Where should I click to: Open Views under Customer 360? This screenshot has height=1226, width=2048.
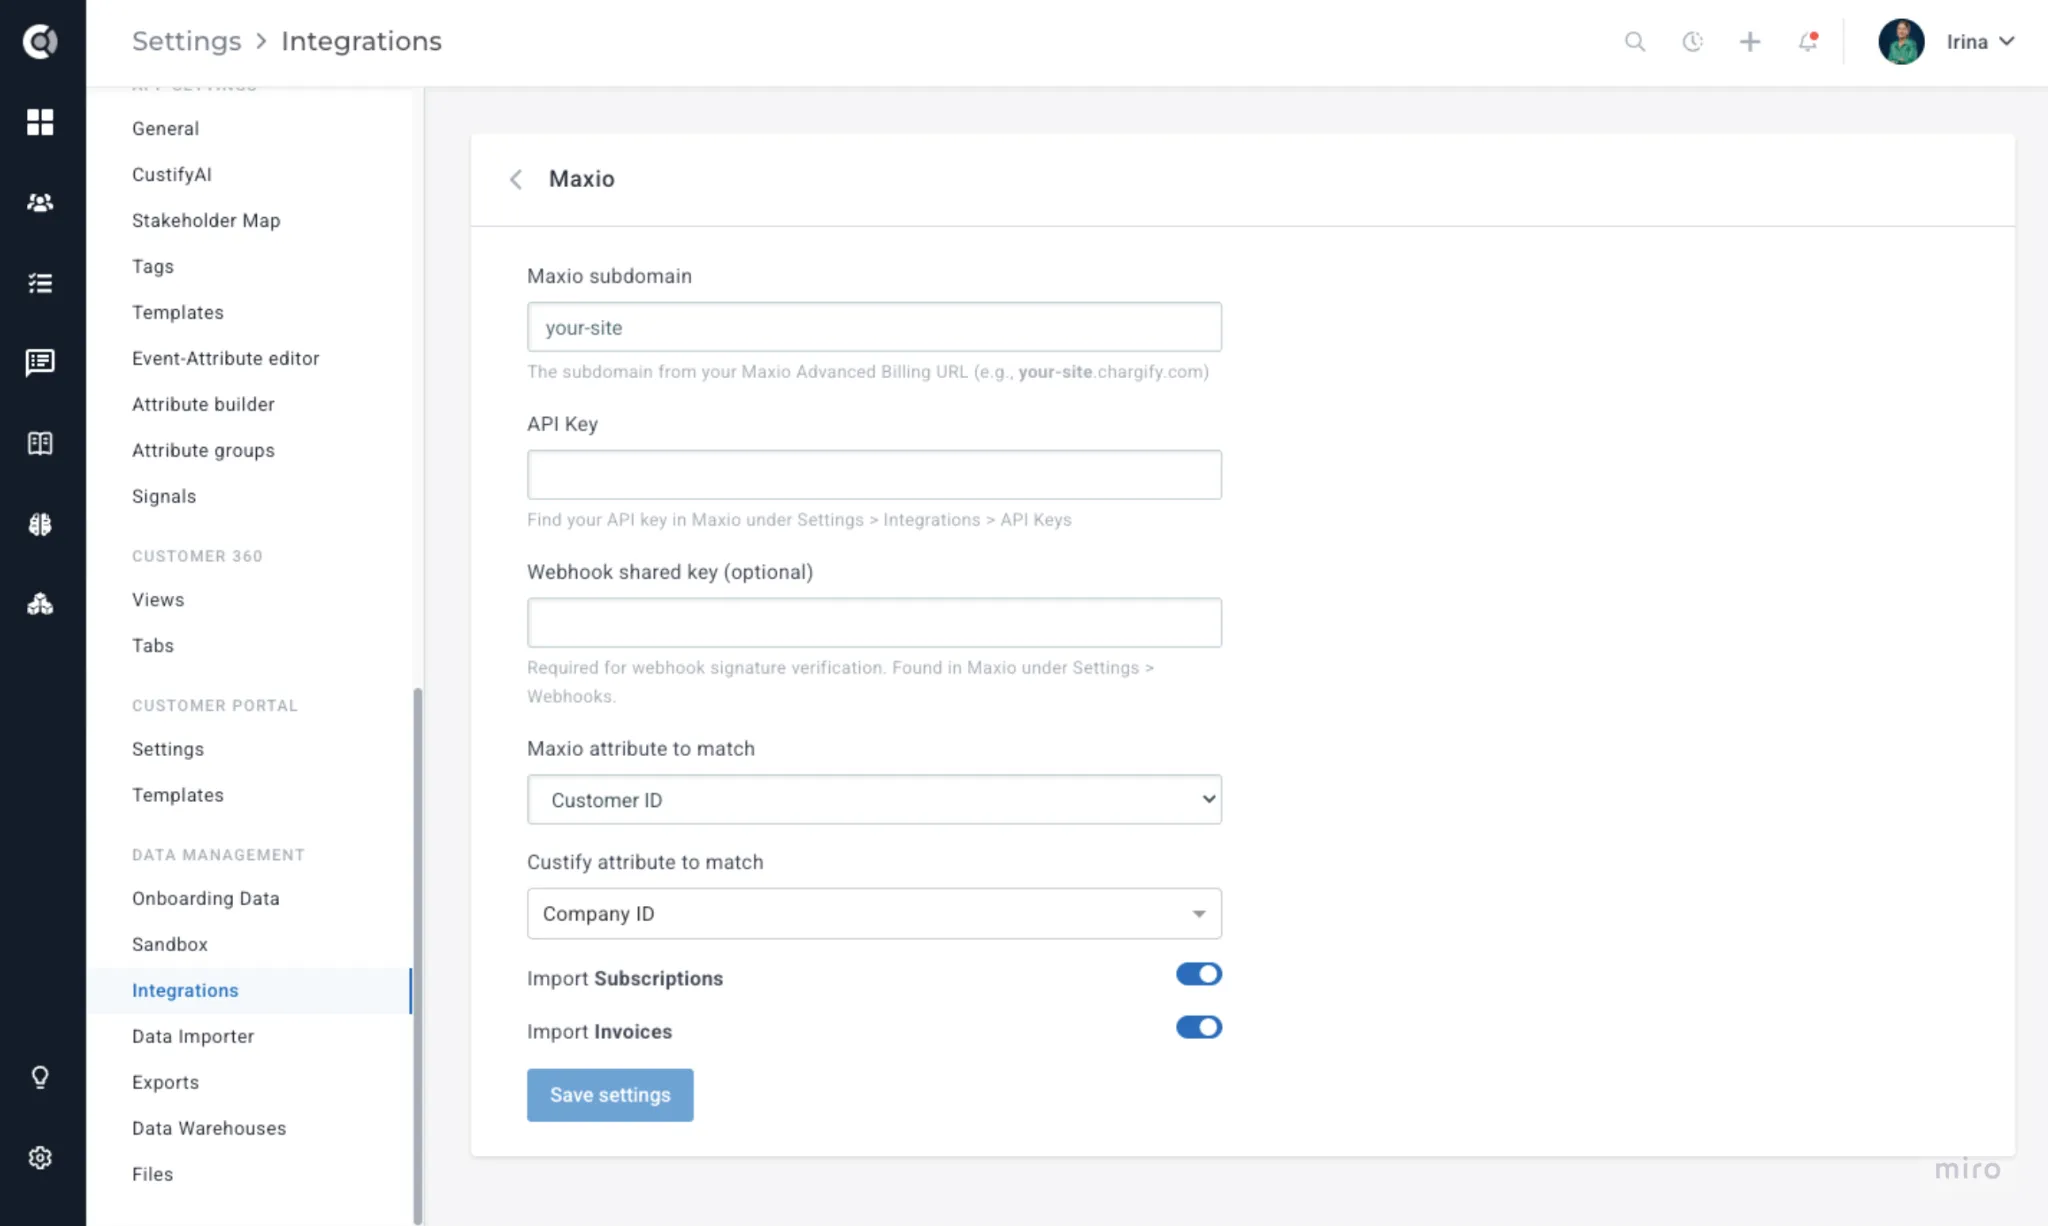click(x=158, y=599)
